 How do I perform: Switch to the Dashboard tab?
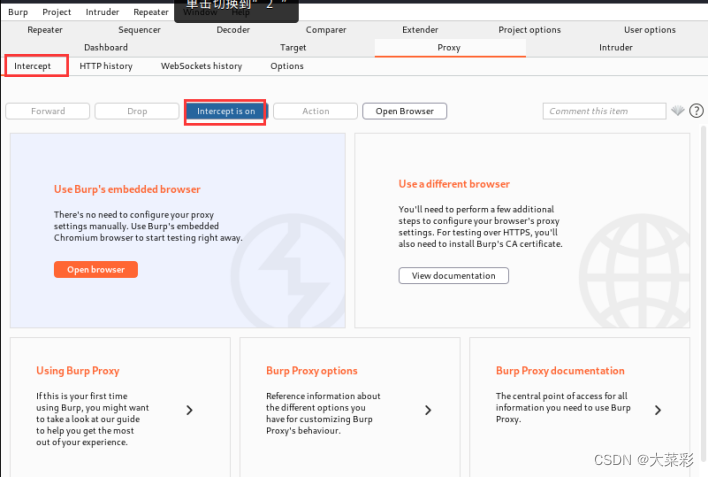pyautogui.click(x=106, y=47)
